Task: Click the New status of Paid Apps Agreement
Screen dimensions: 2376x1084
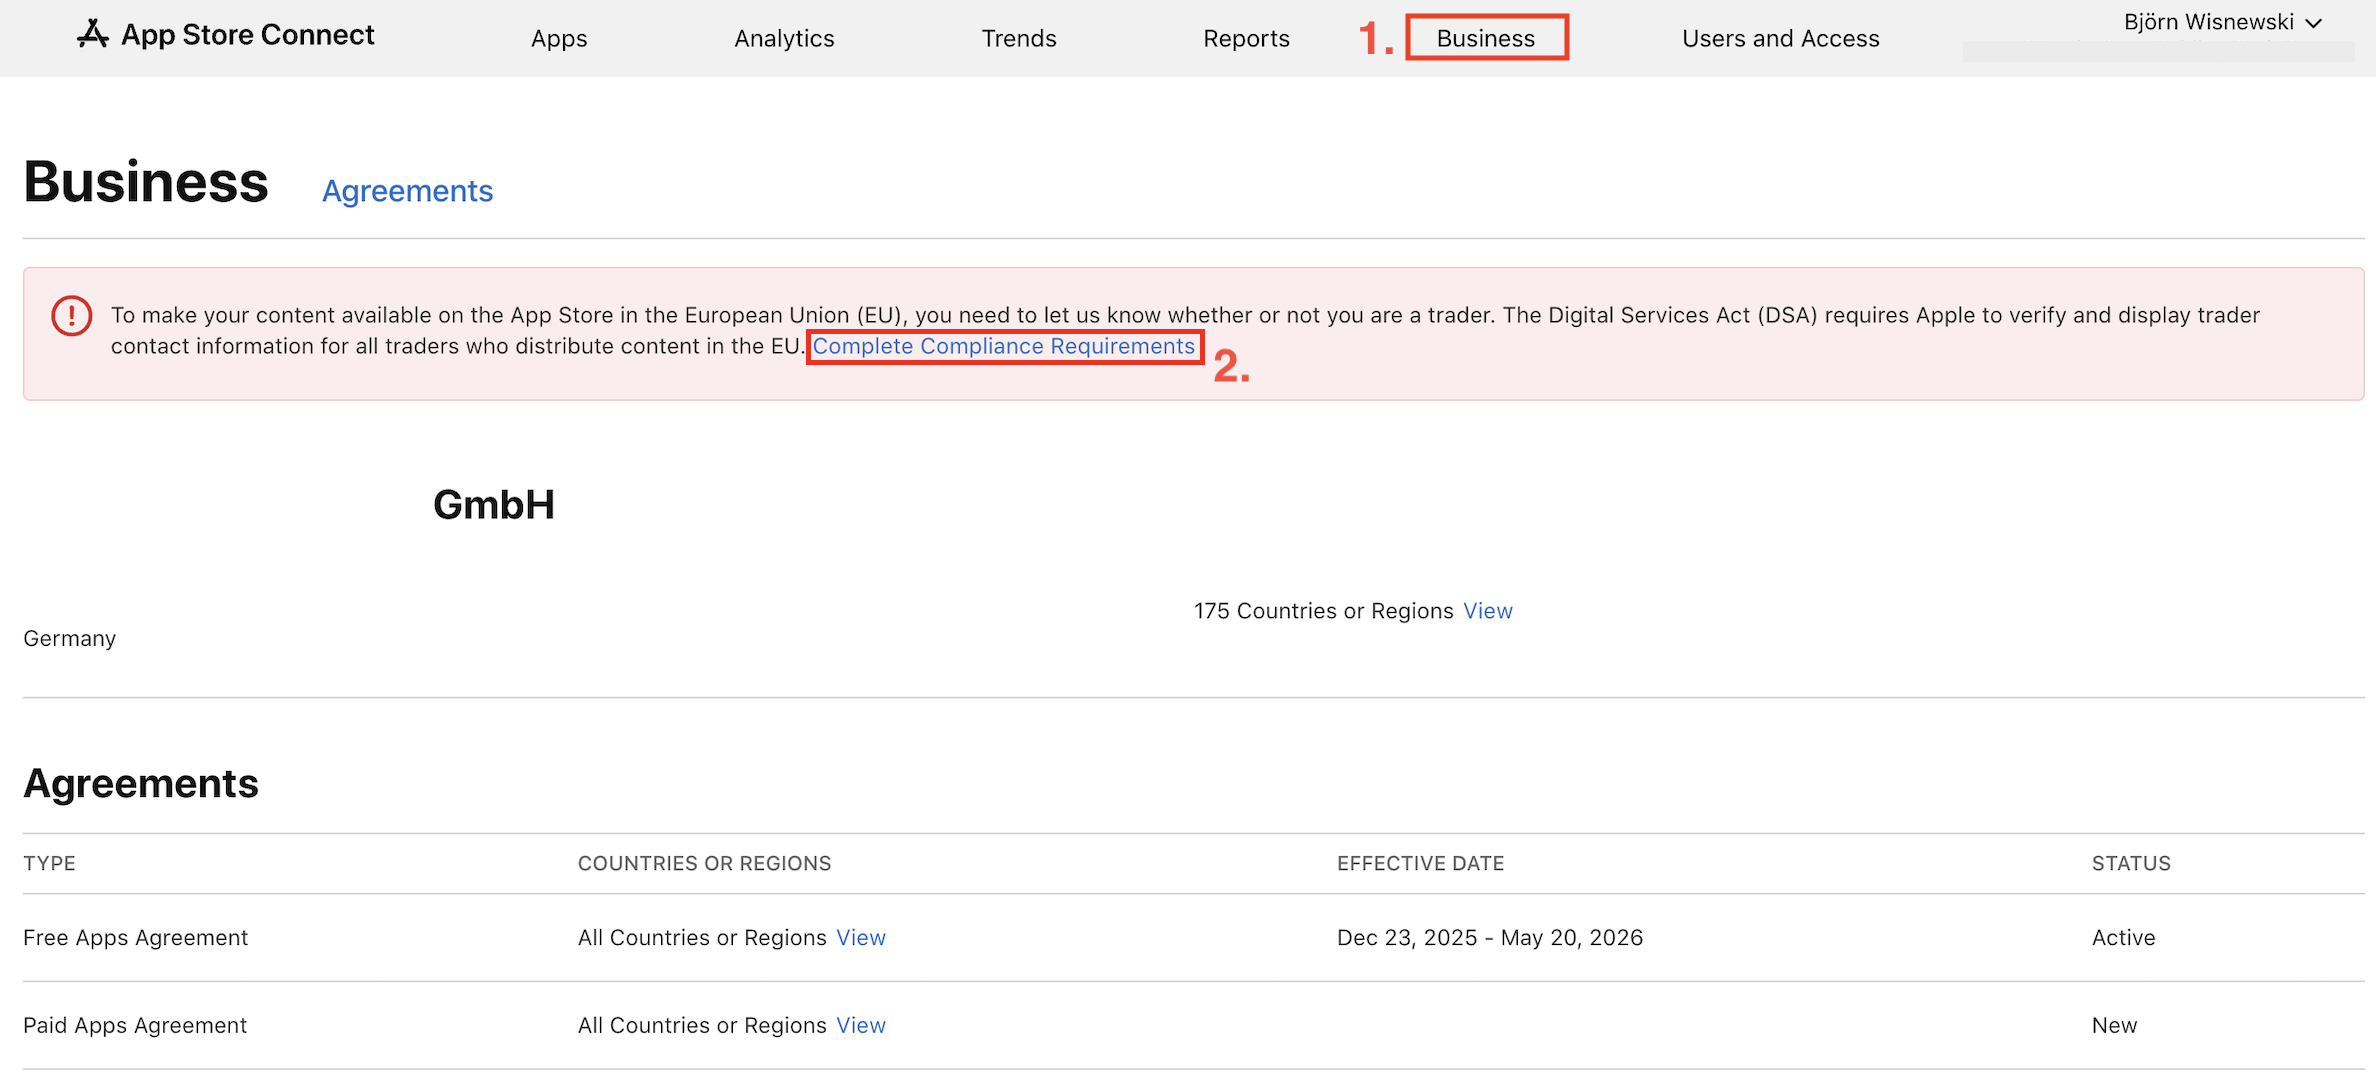Action: [2114, 1026]
